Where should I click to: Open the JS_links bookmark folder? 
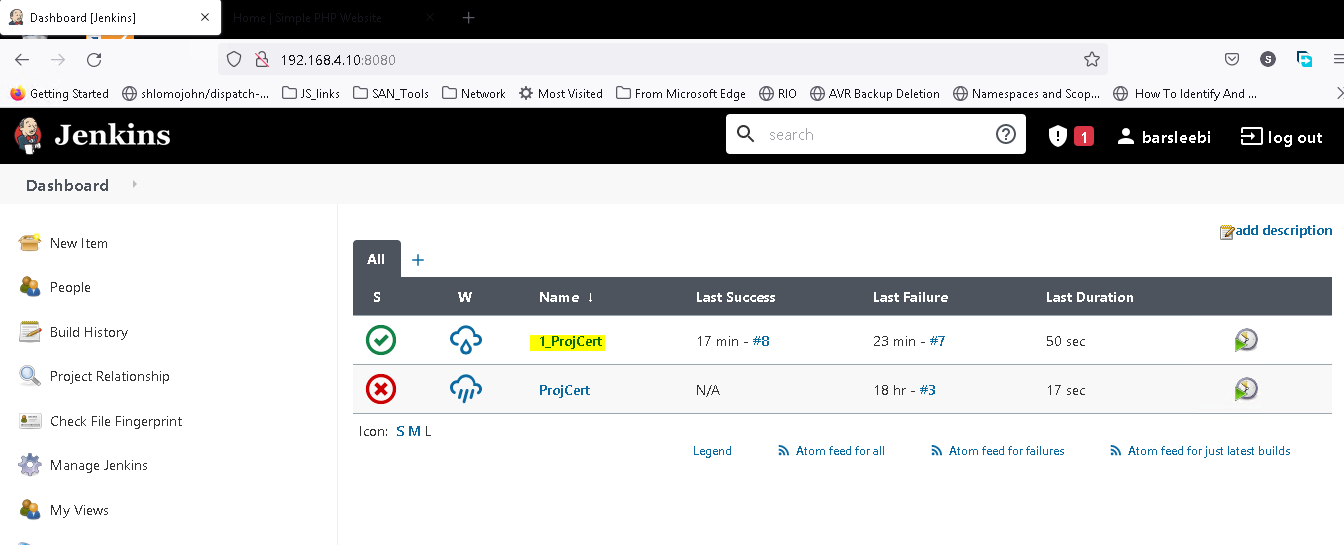(x=311, y=93)
